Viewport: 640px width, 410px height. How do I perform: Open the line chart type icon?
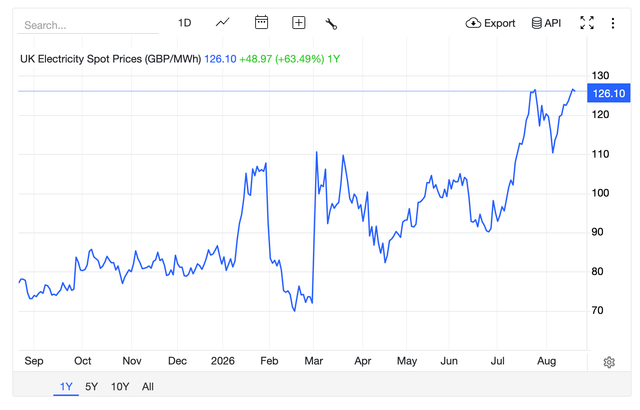[x=222, y=22]
